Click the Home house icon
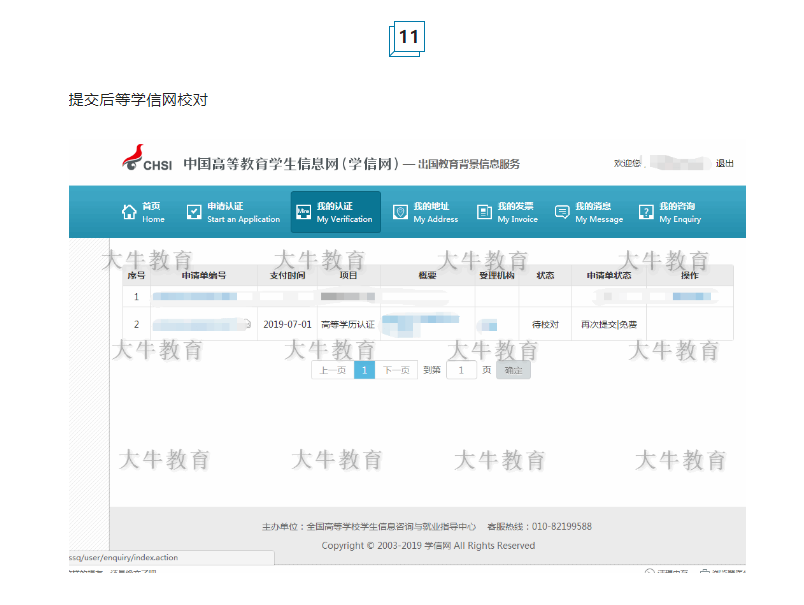This screenshot has width=804, height=605. point(129,212)
